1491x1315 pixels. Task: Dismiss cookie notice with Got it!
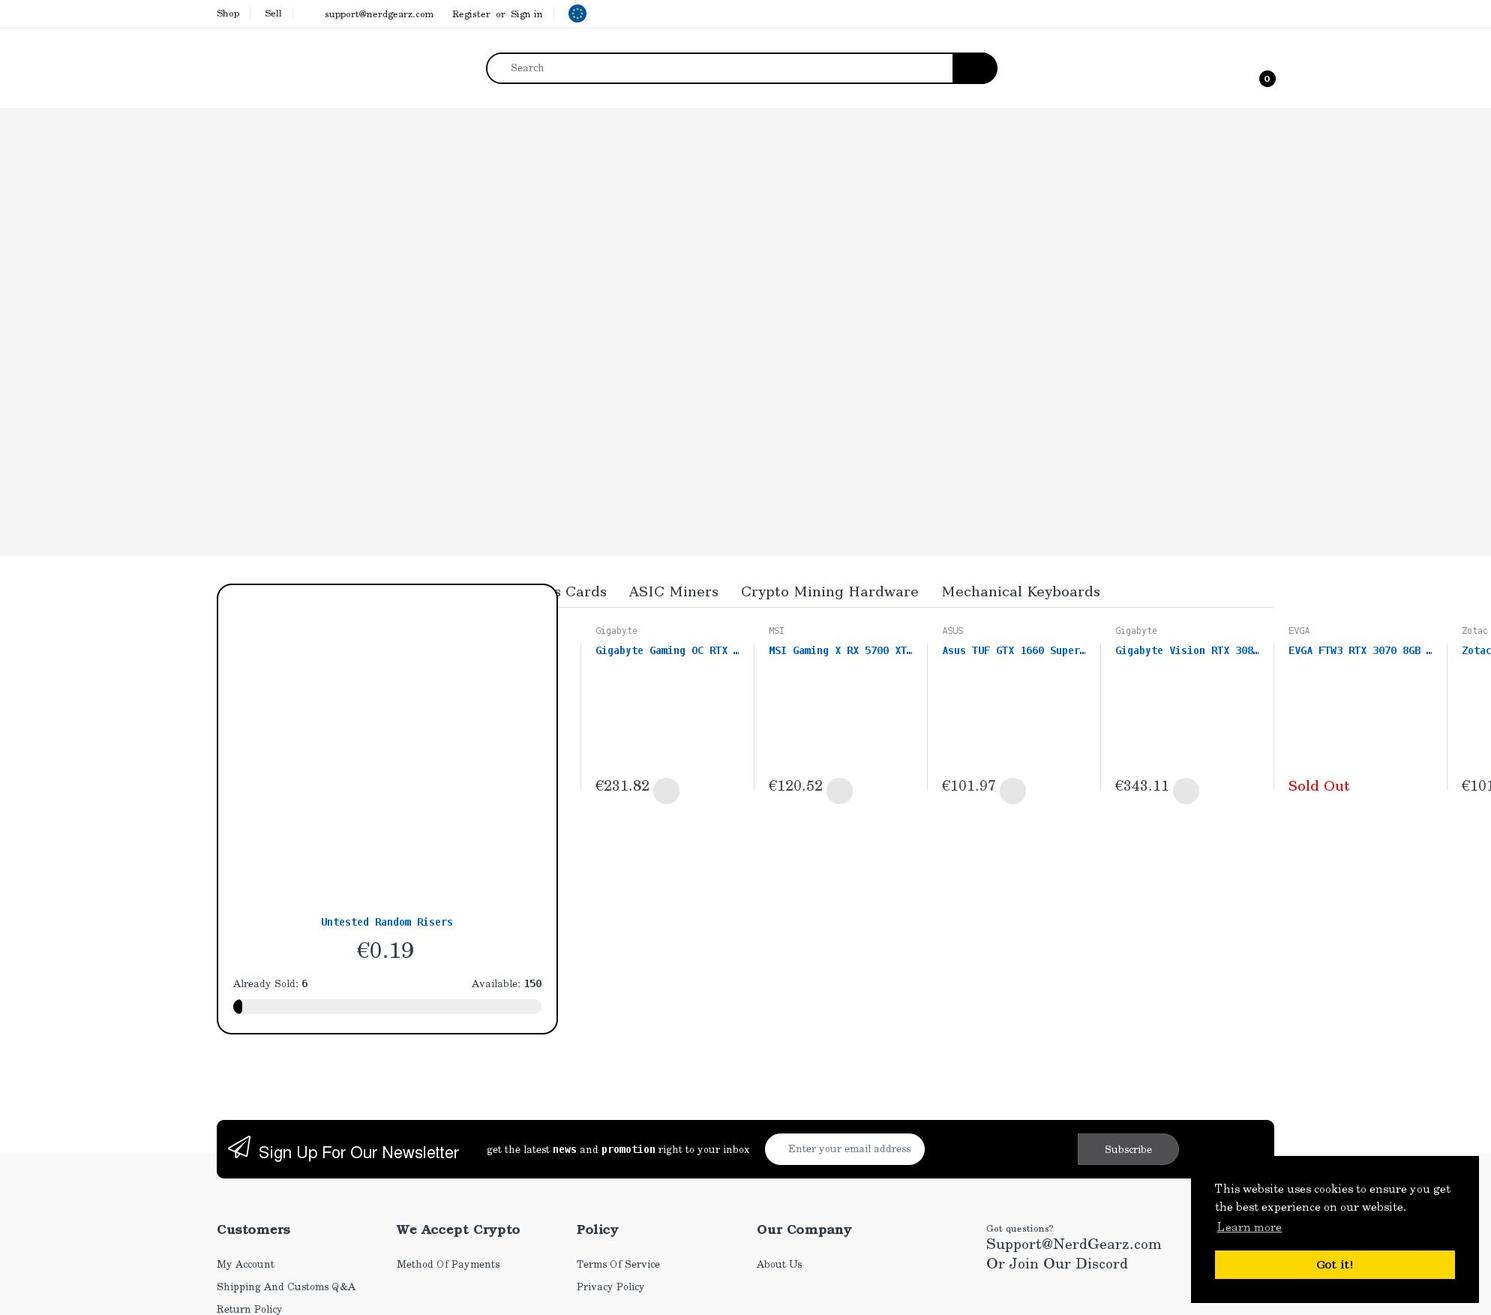[x=1334, y=1264]
